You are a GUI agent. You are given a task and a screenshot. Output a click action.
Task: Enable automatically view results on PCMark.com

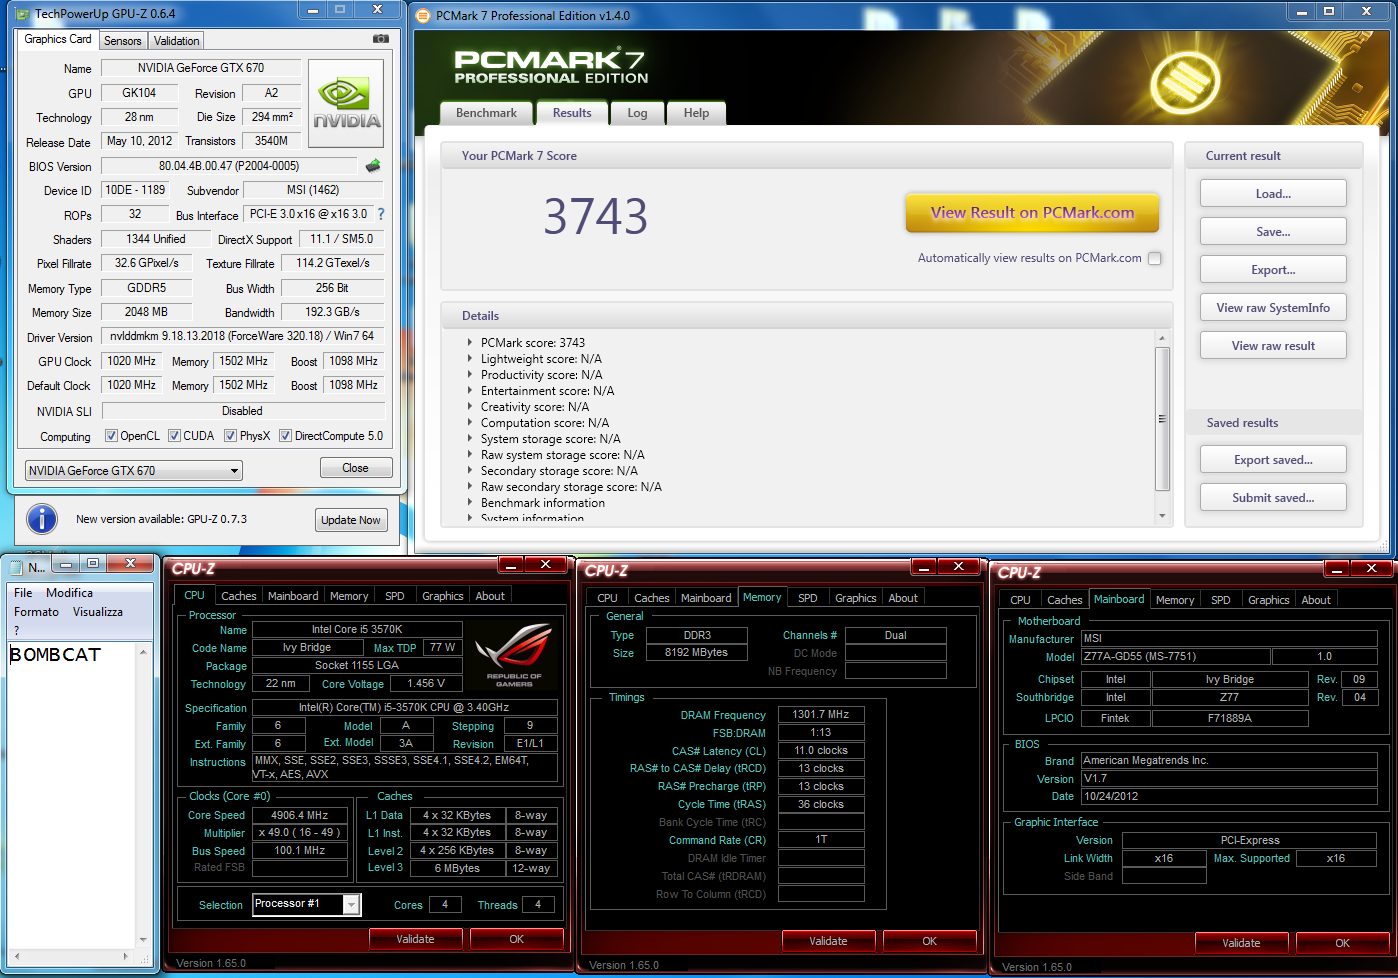tap(1155, 258)
